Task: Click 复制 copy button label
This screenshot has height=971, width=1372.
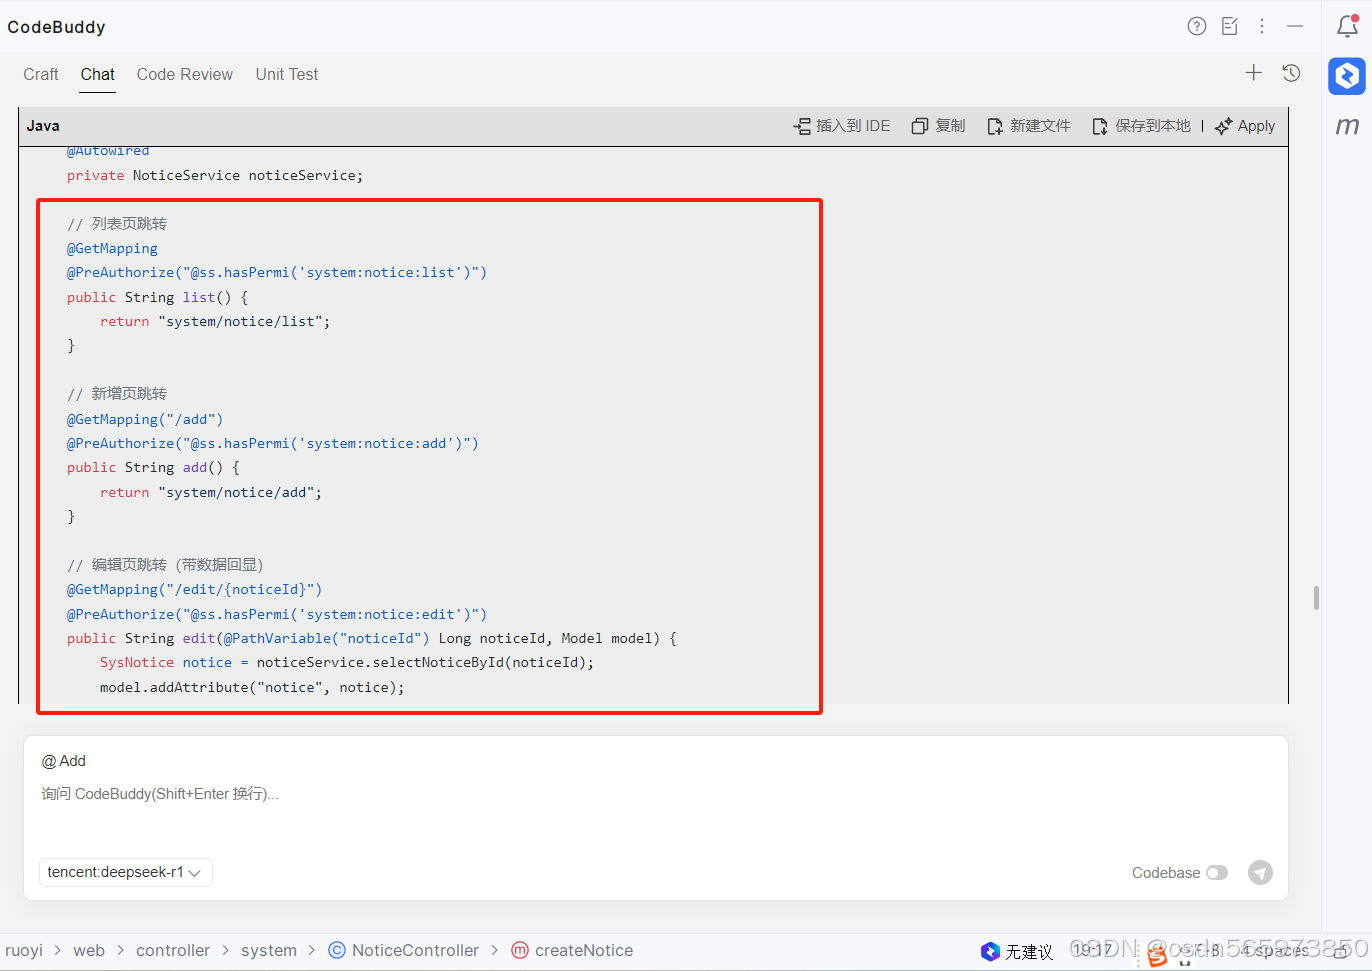Action: tap(950, 126)
